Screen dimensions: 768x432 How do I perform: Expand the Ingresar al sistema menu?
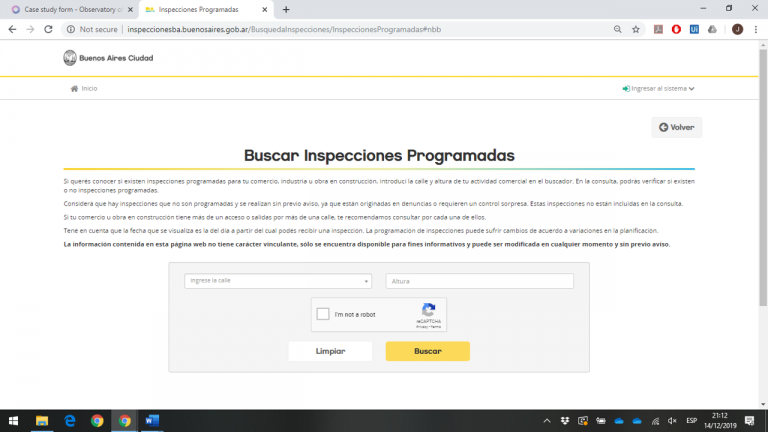[x=658, y=88]
